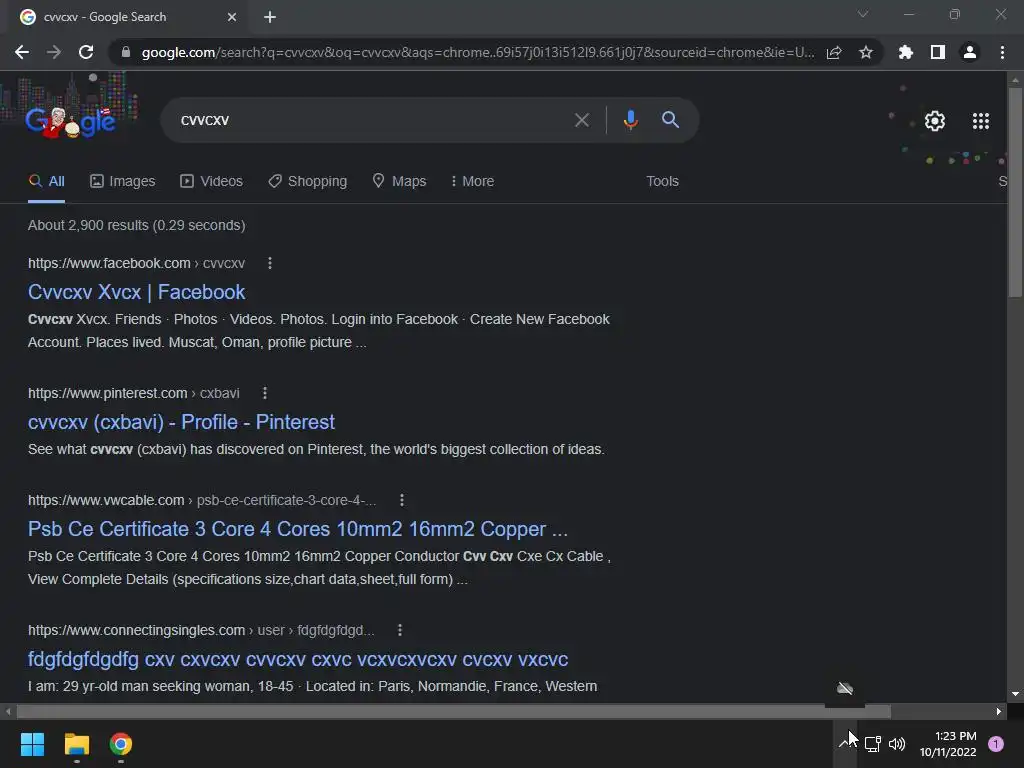Close the cvvcxv Google Search tab
This screenshot has height=768, width=1024.
[232, 17]
